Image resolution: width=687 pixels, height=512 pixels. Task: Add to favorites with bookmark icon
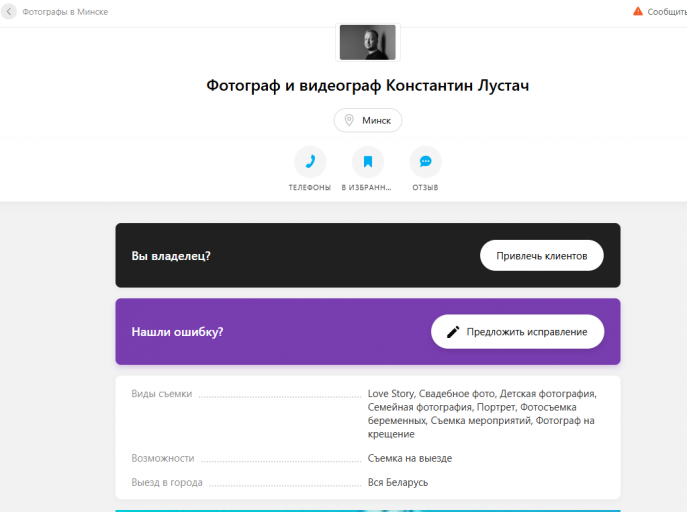[368, 162]
